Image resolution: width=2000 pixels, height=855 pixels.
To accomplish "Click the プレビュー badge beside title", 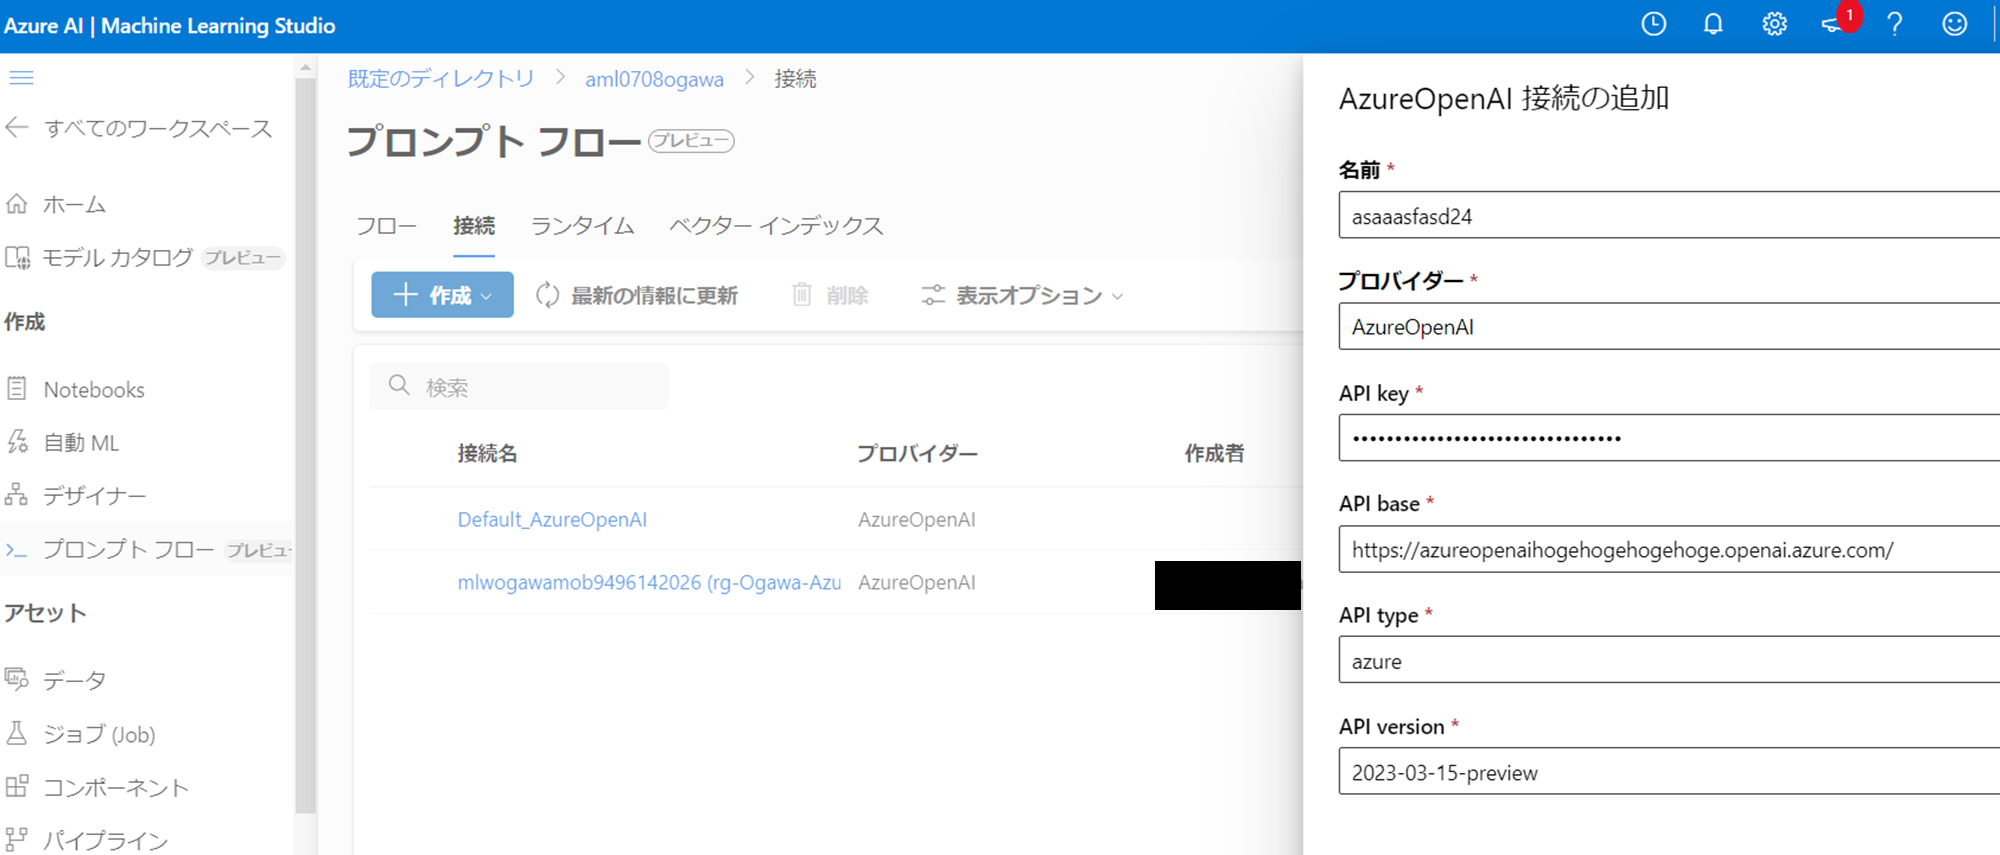I will coord(691,141).
